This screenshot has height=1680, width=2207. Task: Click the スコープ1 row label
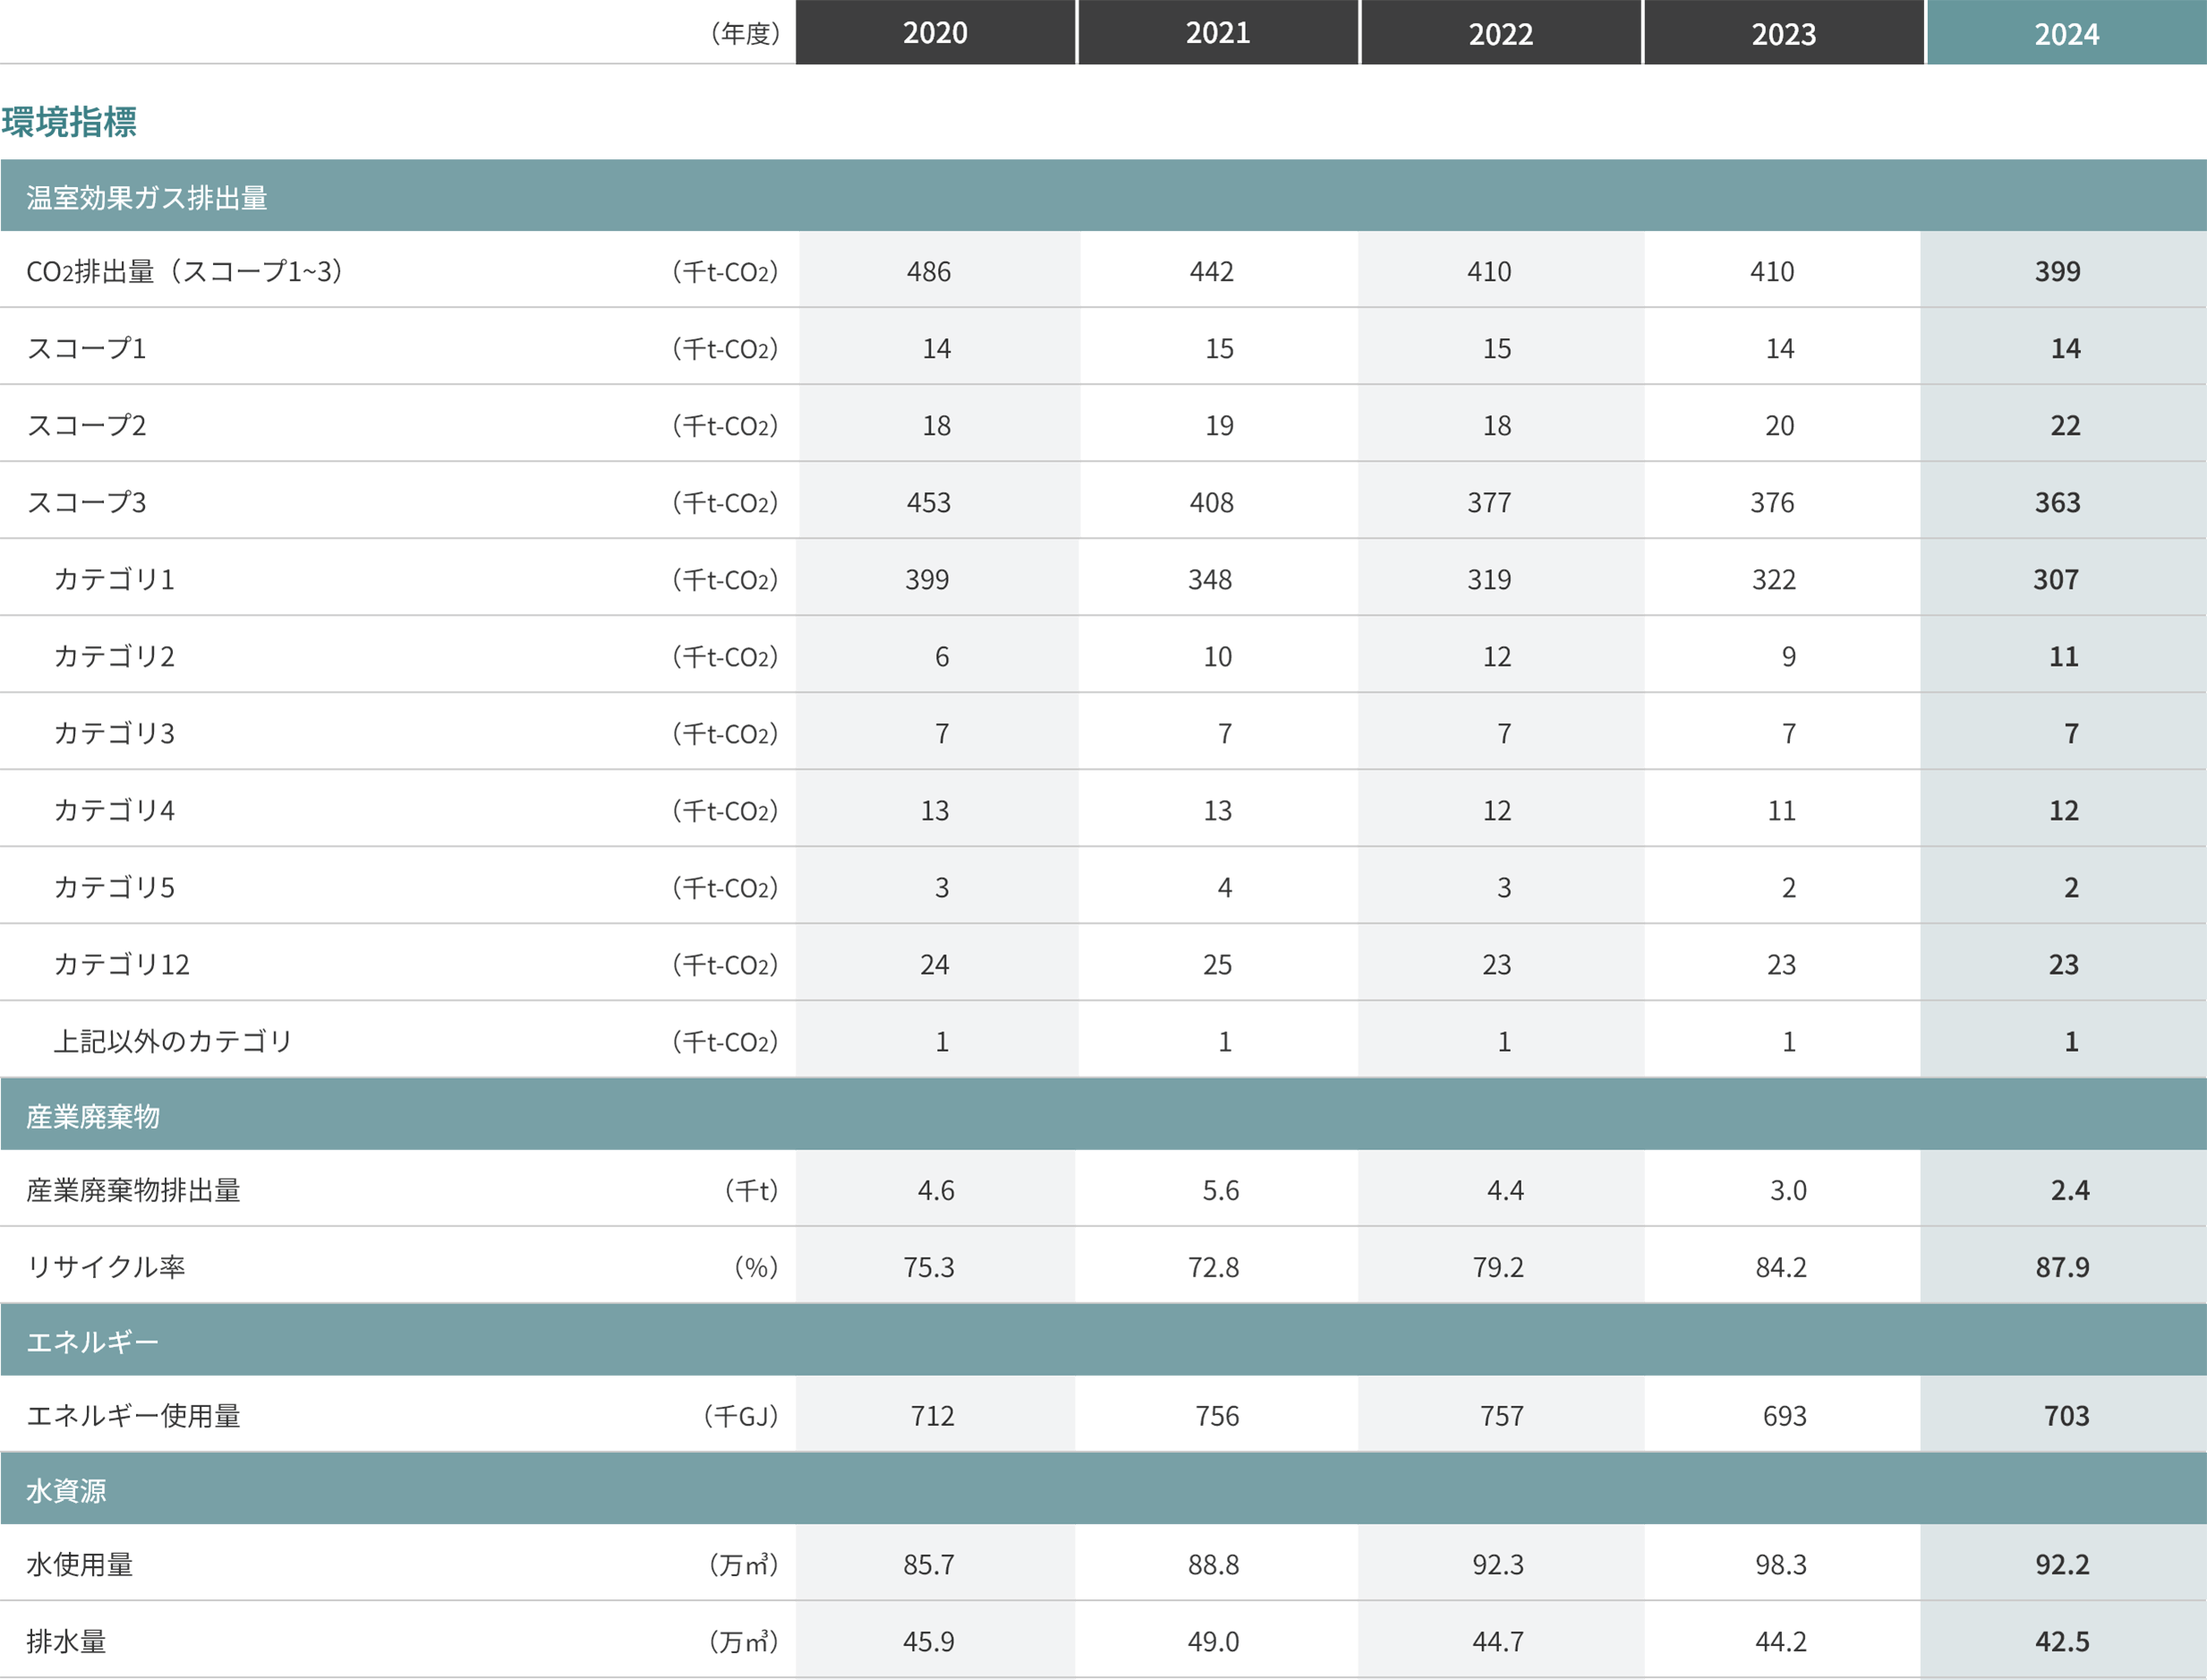(x=86, y=348)
